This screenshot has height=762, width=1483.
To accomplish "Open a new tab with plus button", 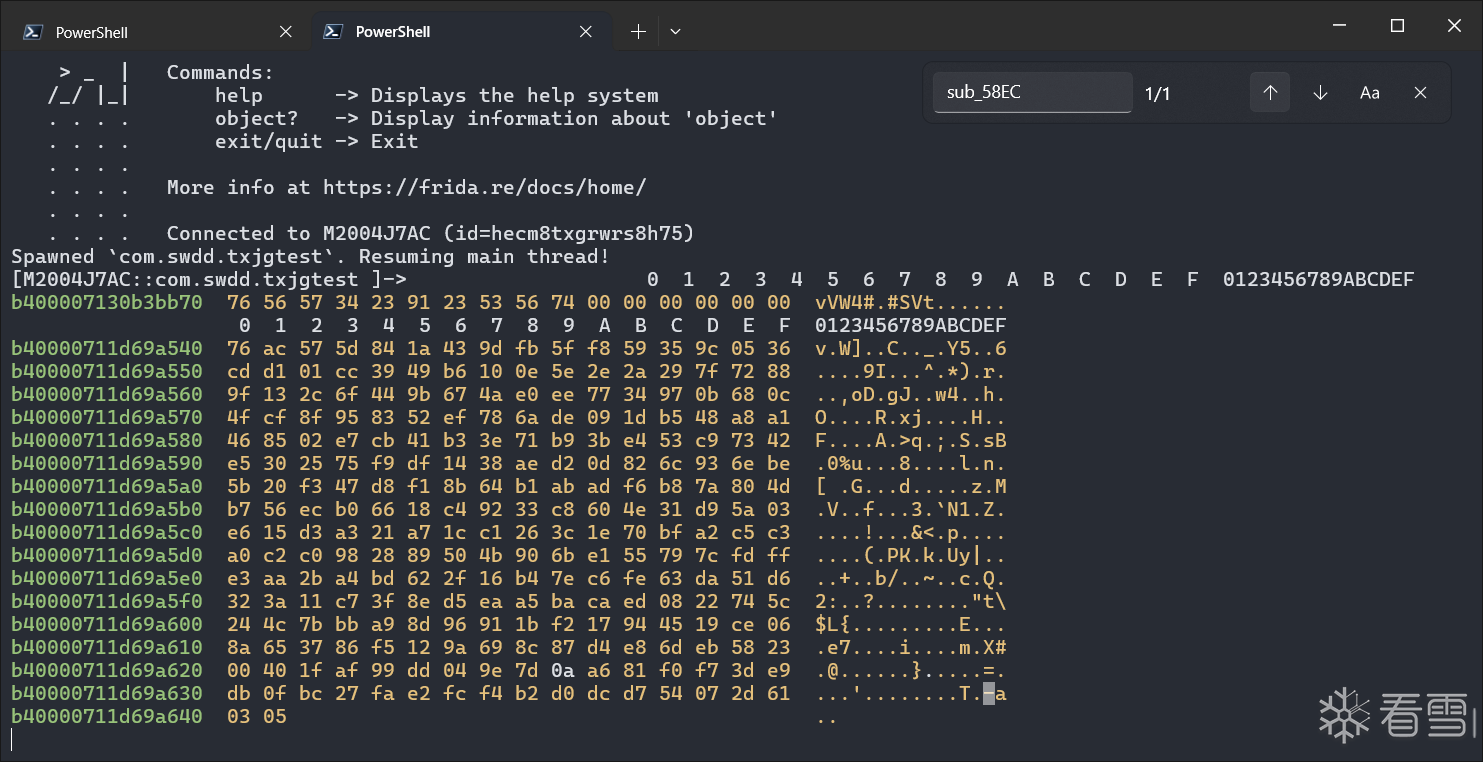I will click(x=638, y=32).
